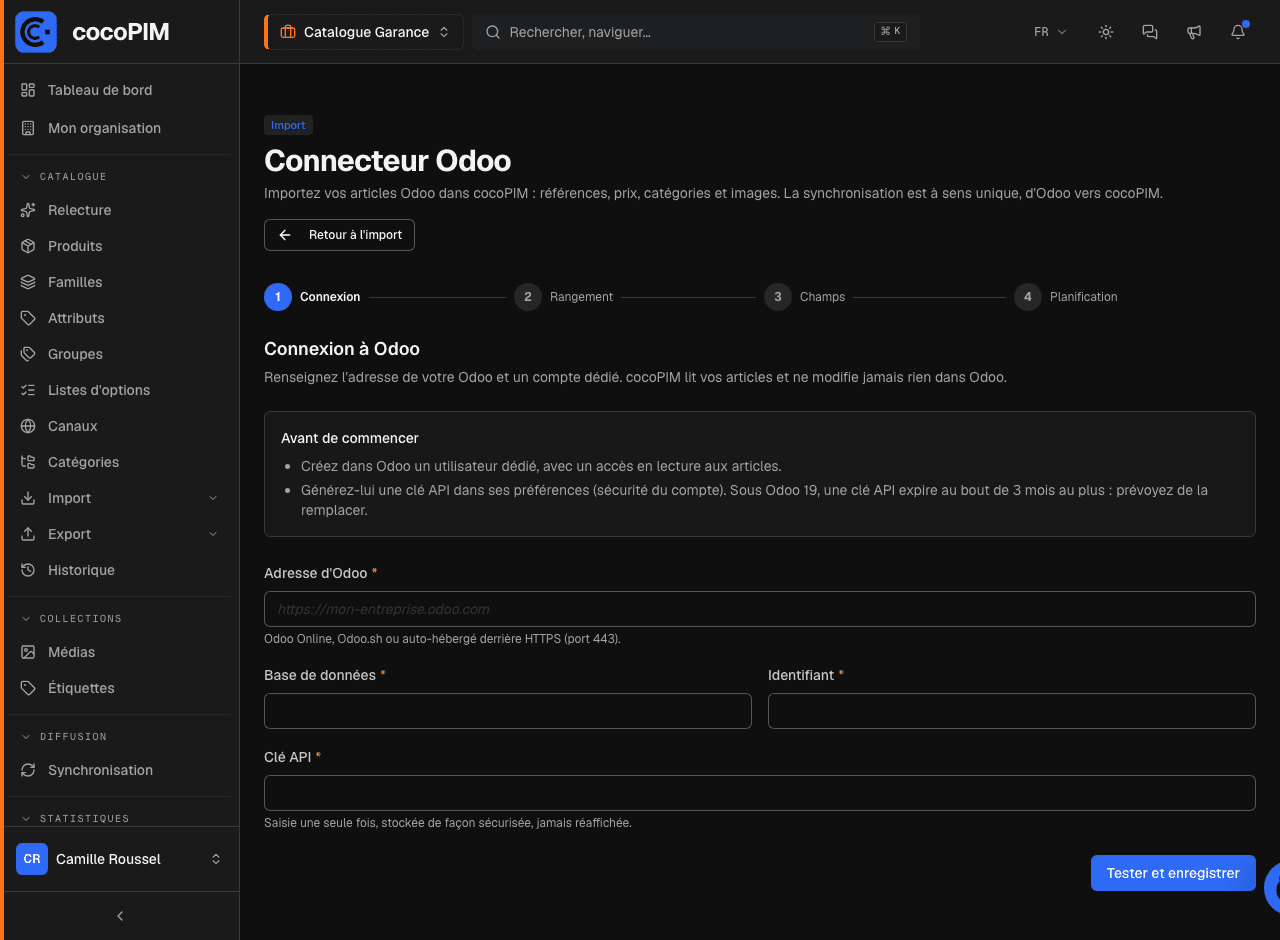Select step 2 Rangement
This screenshot has width=1280, height=940.
(563, 297)
